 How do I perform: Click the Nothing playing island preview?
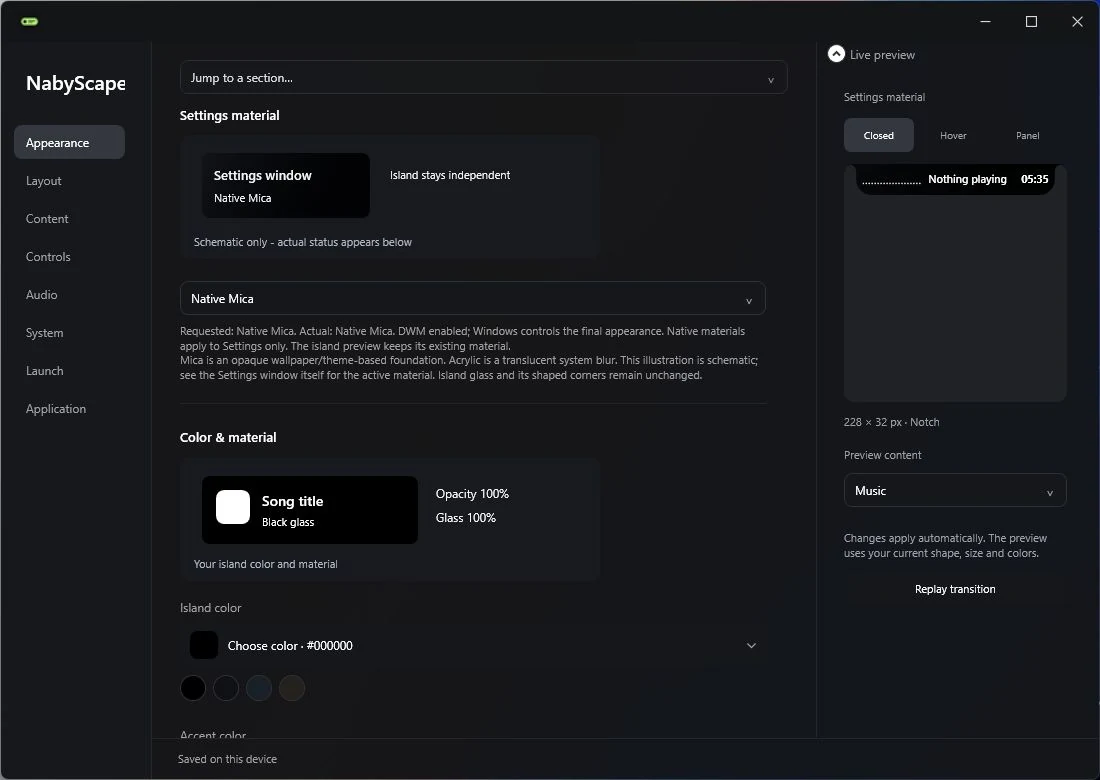click(955, 180)
